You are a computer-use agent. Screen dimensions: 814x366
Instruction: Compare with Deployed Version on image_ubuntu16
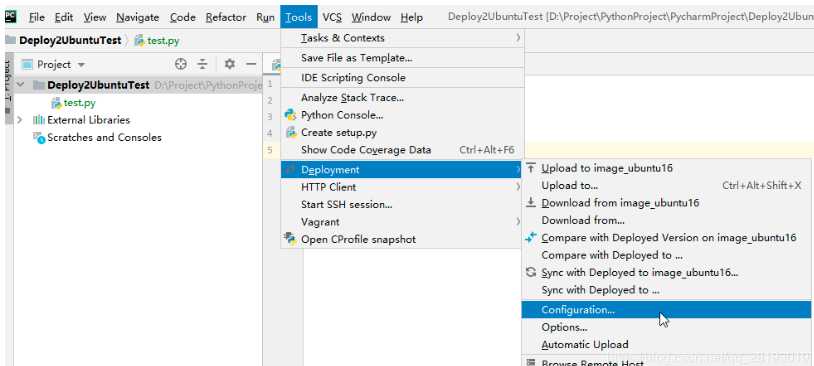[667, 238]
